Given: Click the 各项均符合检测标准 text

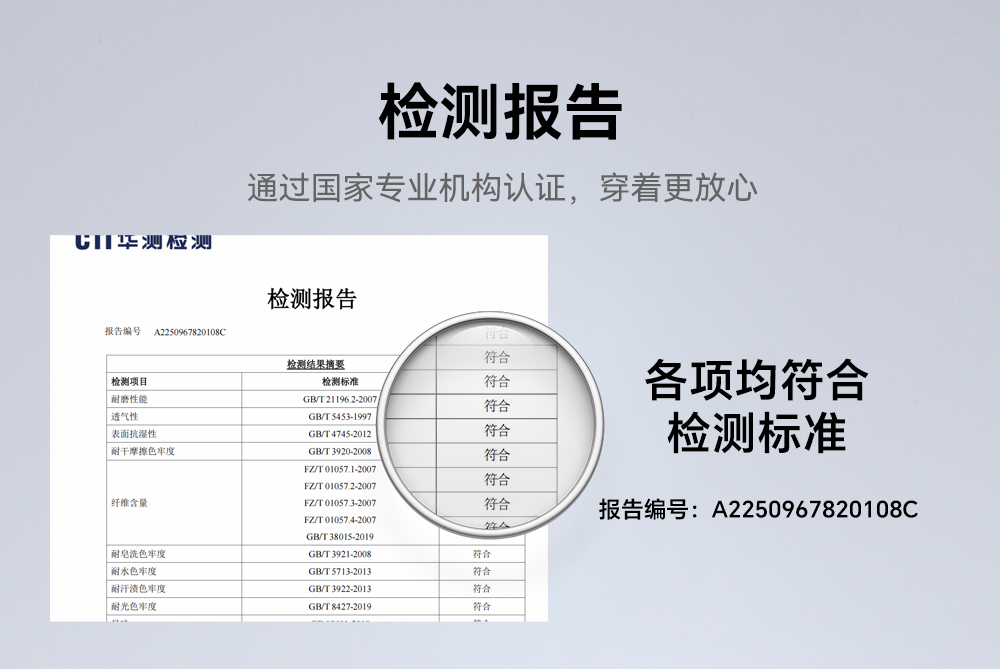Looking at the screenshot, I should (757, 407).
